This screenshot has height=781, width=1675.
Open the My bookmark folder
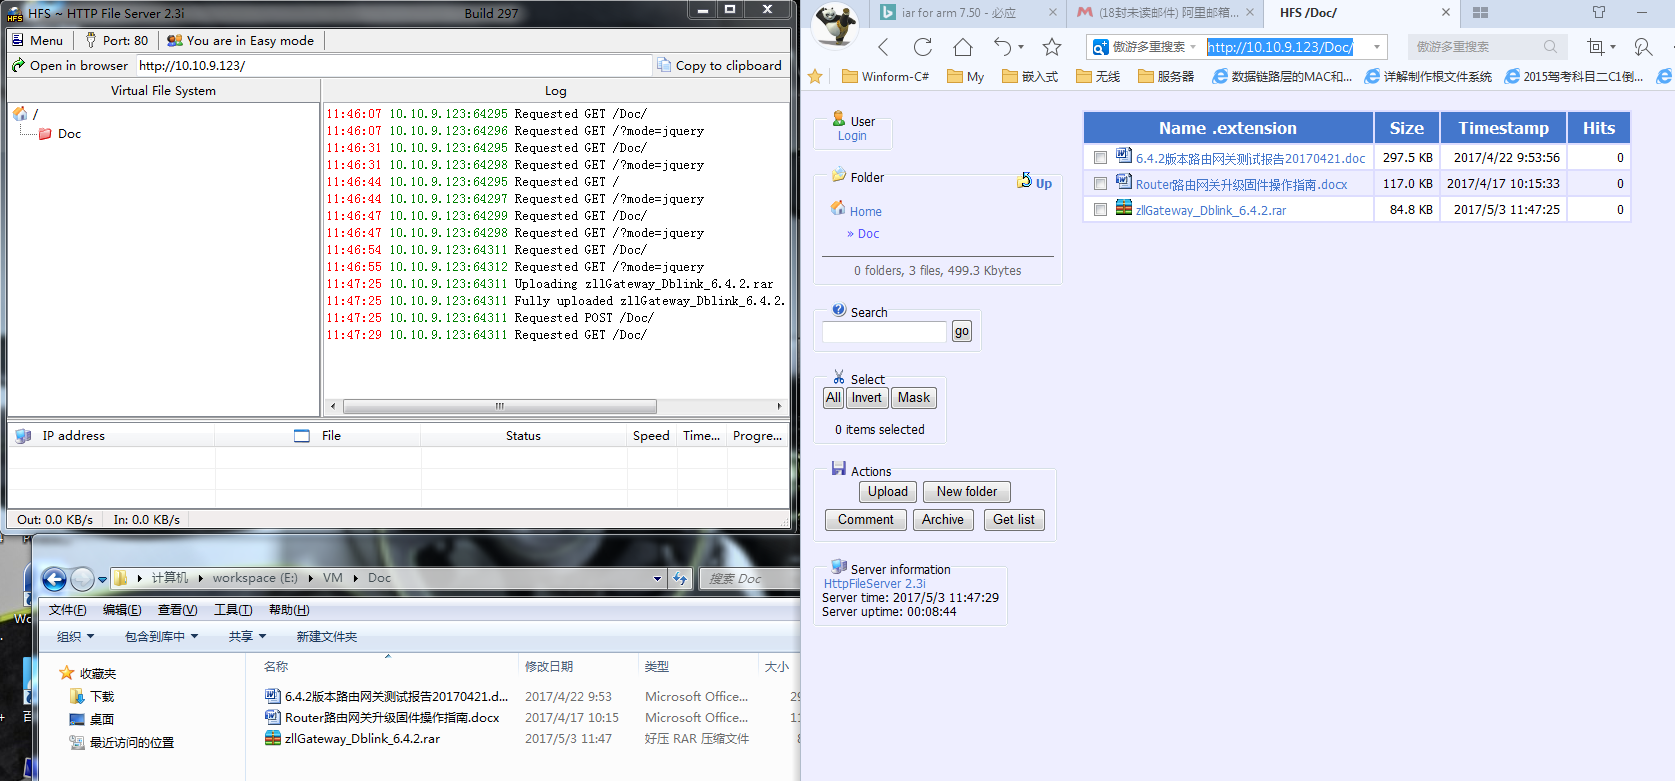pyautogui.click(x=965, y=76)
